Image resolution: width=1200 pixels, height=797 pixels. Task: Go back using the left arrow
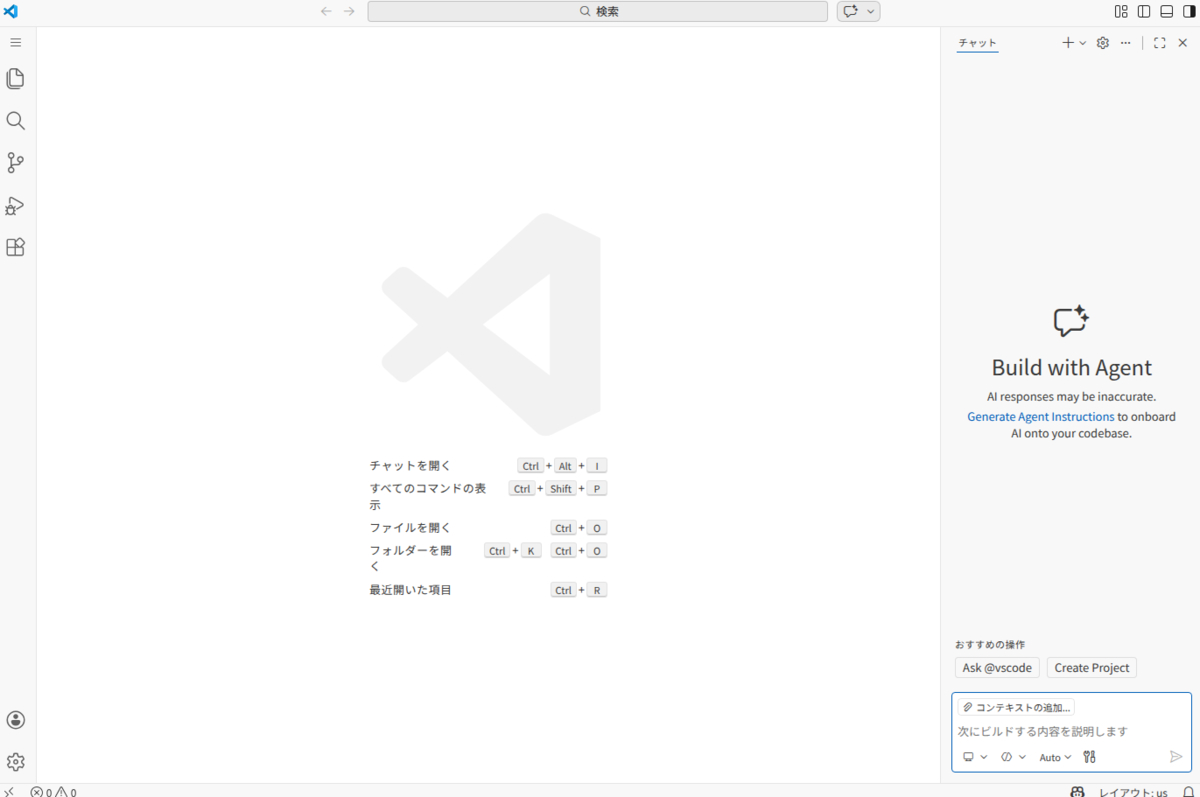[x=326, y=11]
